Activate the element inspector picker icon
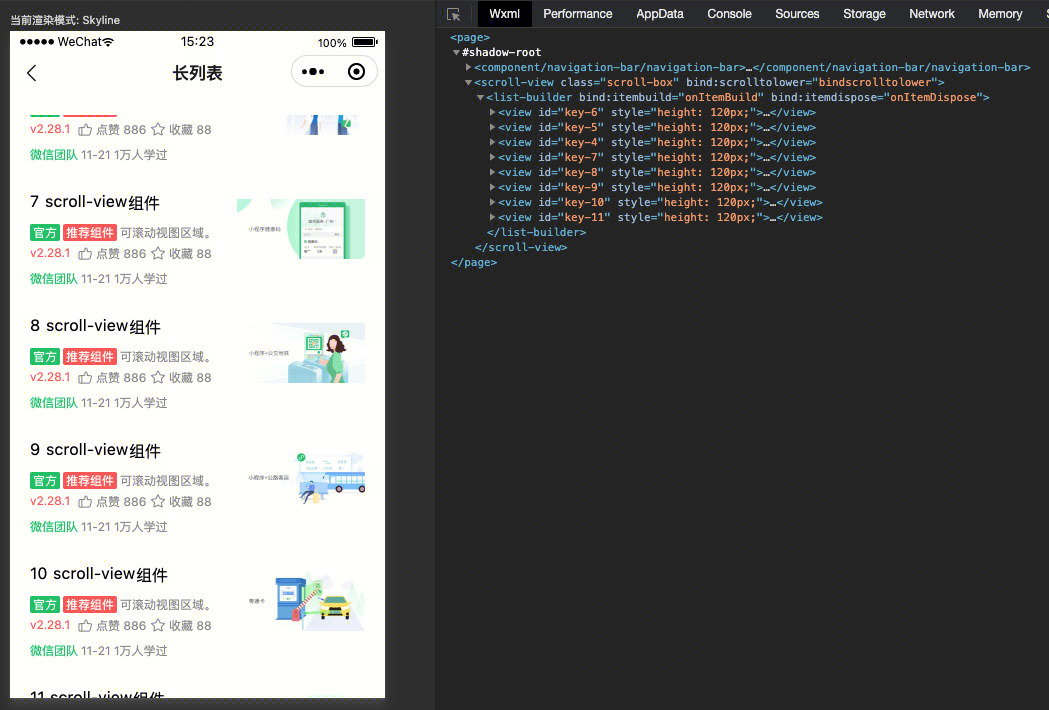The image size is (1049, 710). pyautogui.click(x=454, y=14)
